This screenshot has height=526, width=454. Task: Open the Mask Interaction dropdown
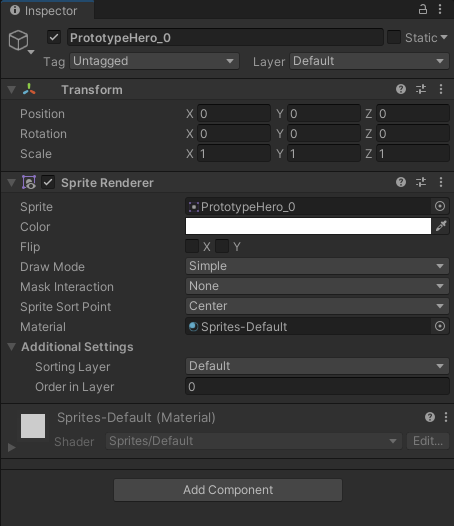[317, 286]
